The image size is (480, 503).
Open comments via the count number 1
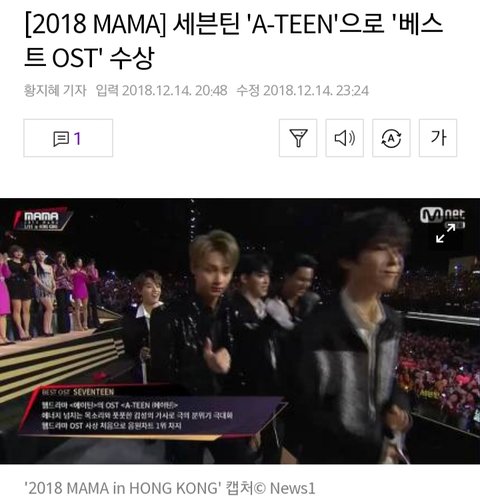[x=77, y=139]
